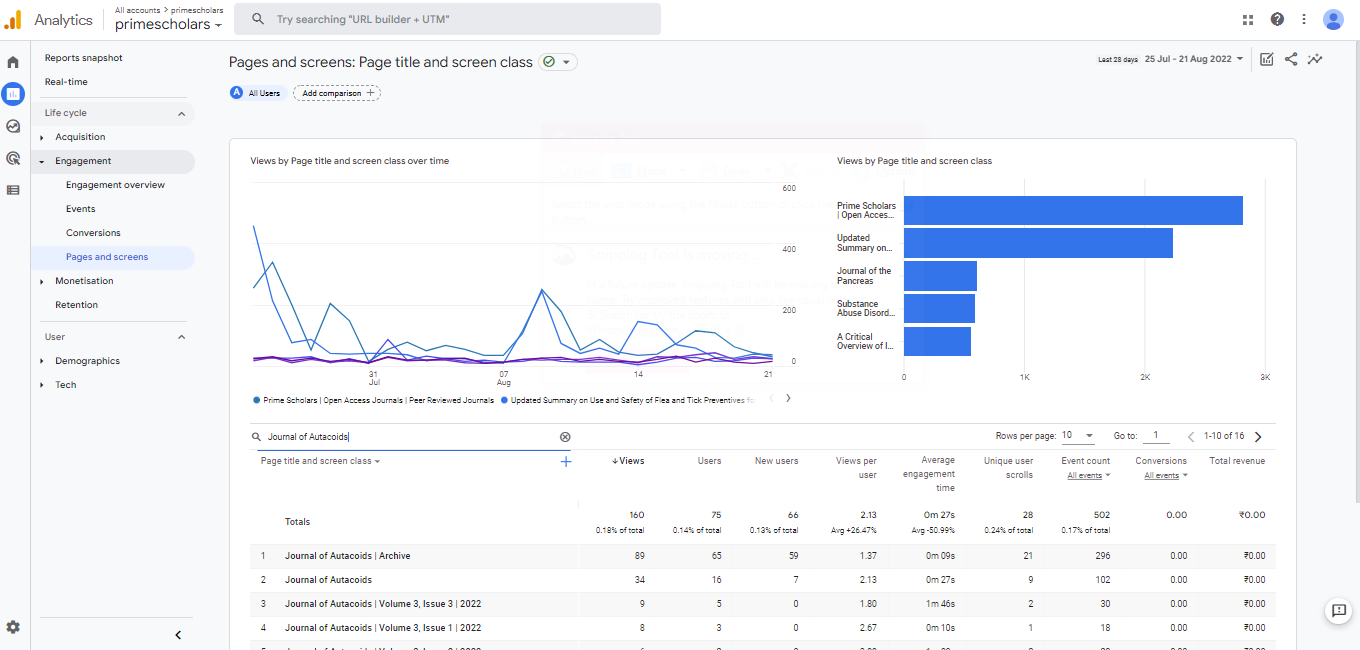Go to next page of table
Screen dimensions: 1360x650
(x=1258, y=437)
